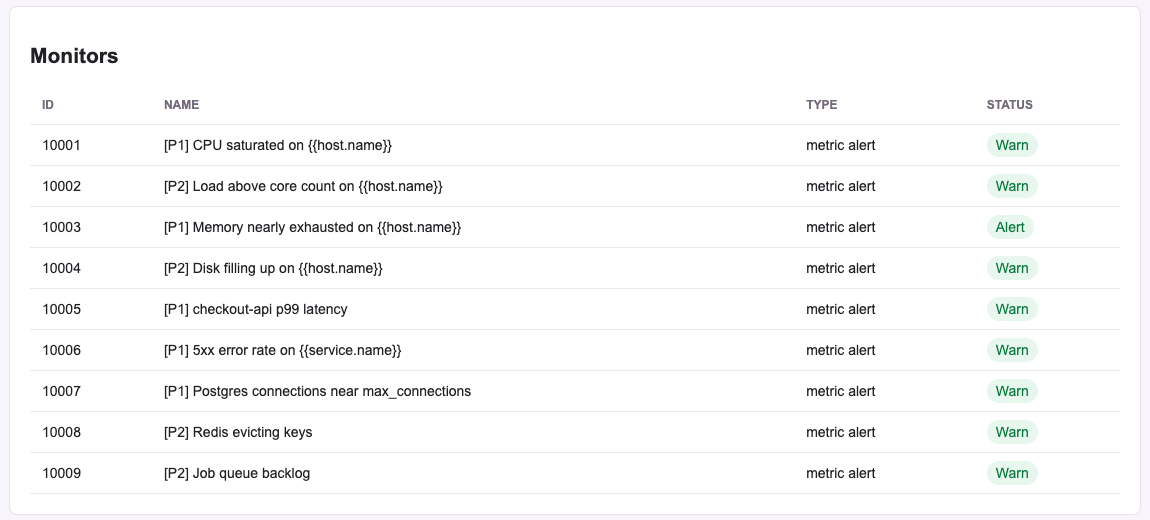Click the Monitors heading
The image size is (1150, 520).
(x=74, y=56)
